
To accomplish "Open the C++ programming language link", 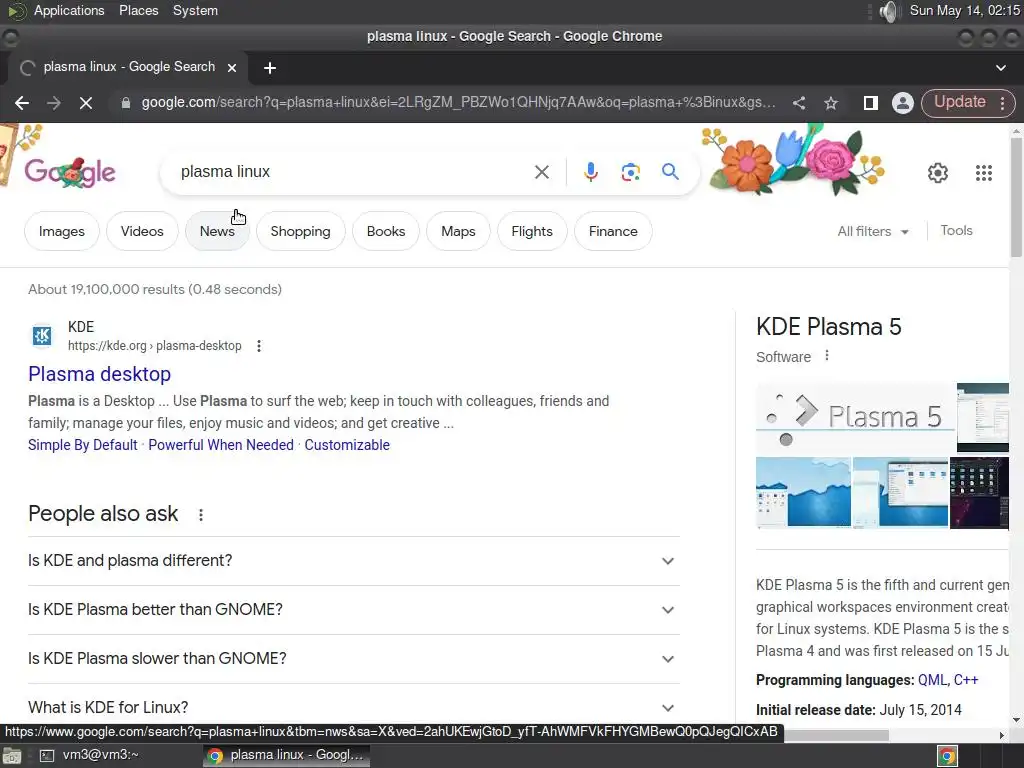I will tap(966, 680).
